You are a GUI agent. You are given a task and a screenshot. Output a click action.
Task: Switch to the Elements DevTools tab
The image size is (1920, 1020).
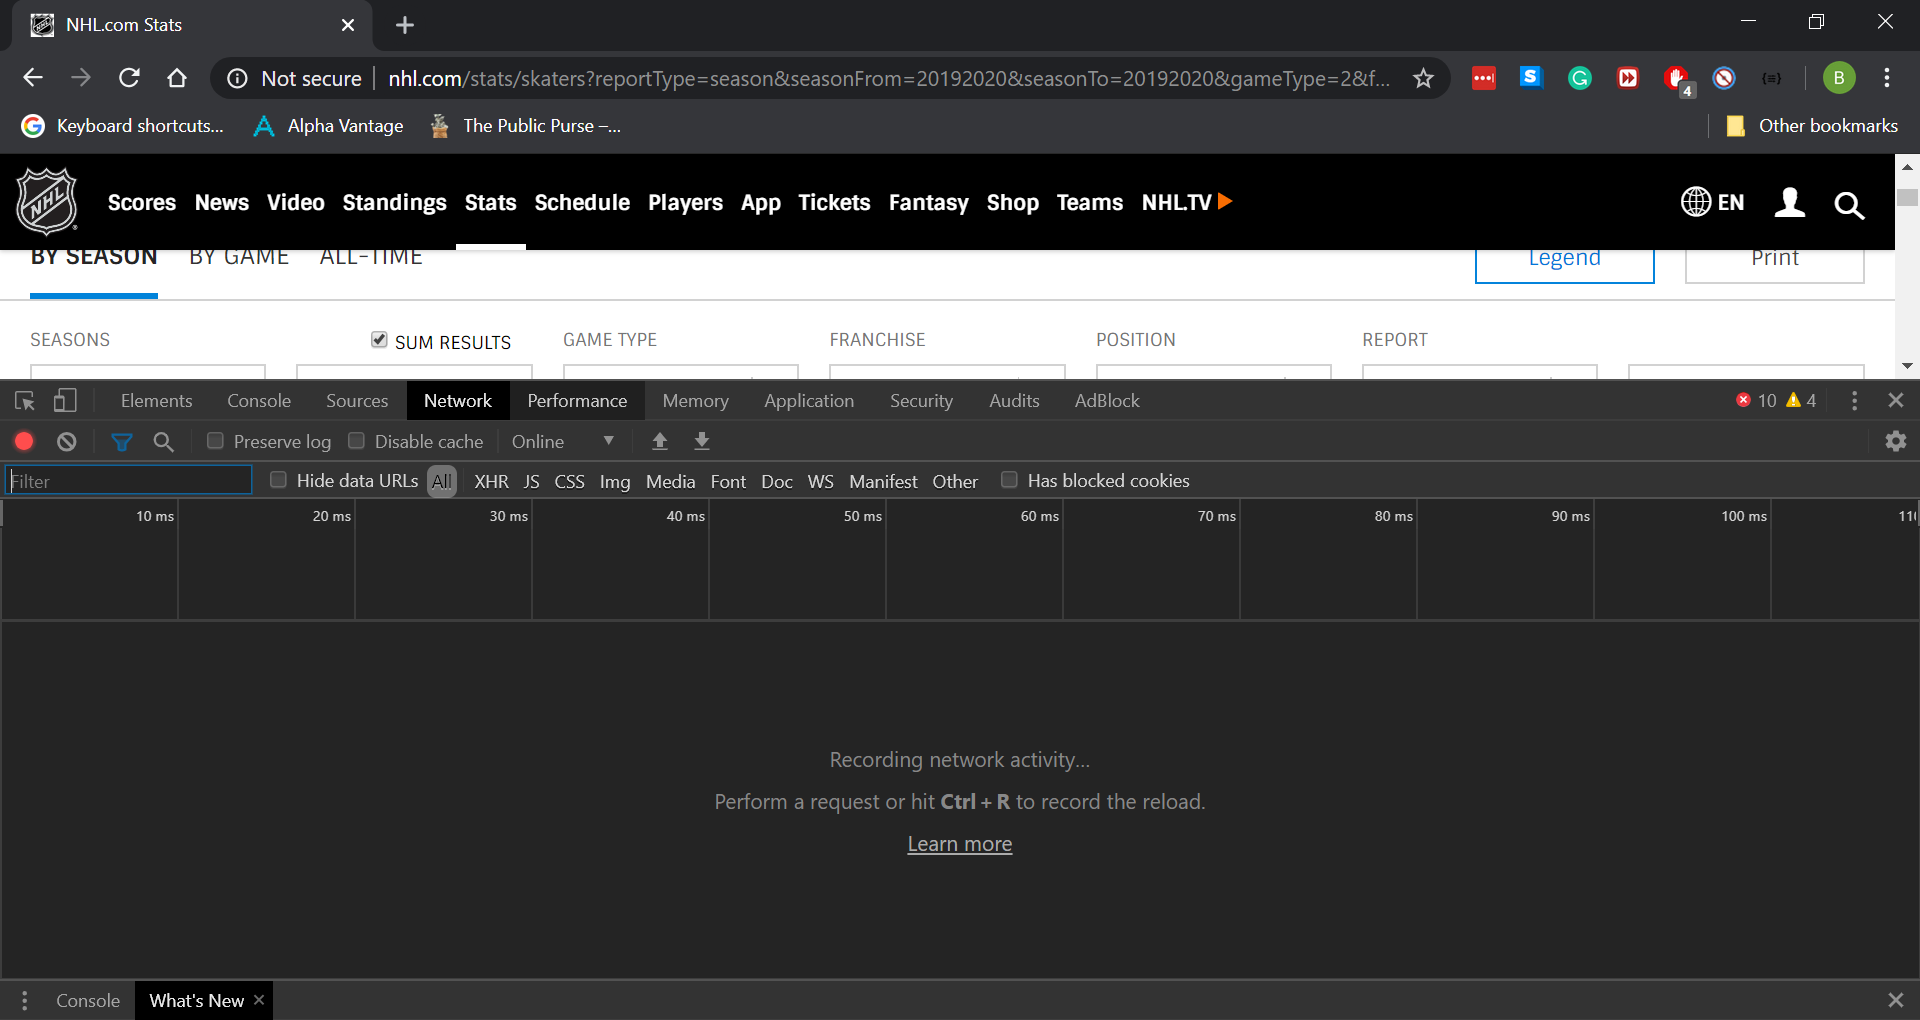[x=156, y=401]
